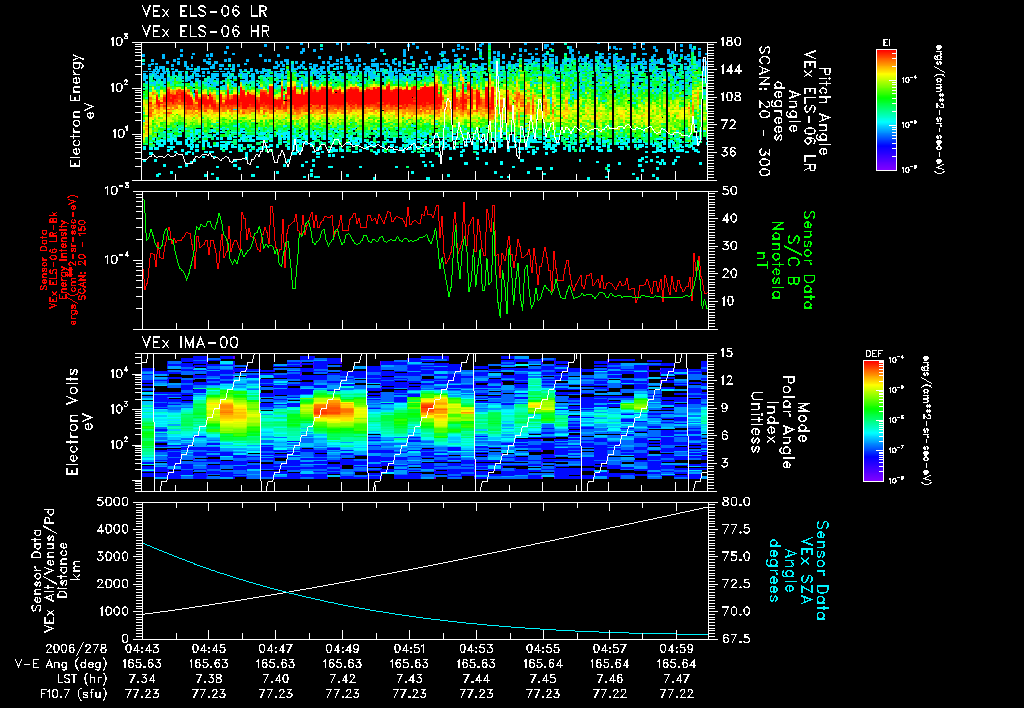Click the 15 polar angle index tick
The height and width of the screenshot is (708, 1024).
pos(727,353)
